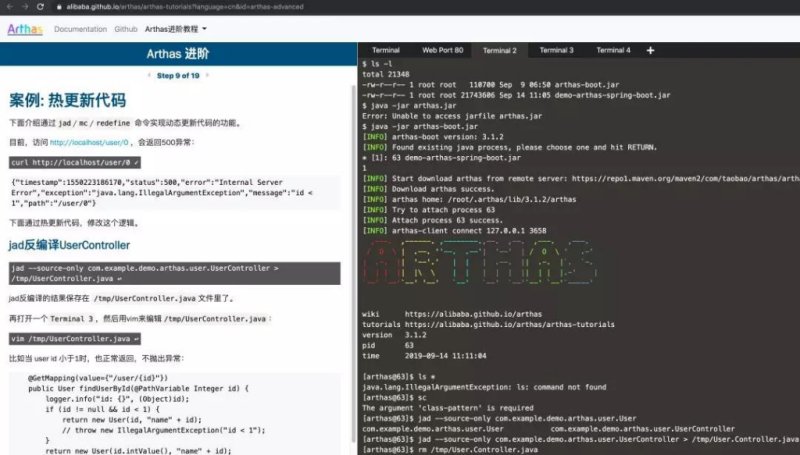Select the first Terminal tab
The image size is (800, 455).
[386, 50]
